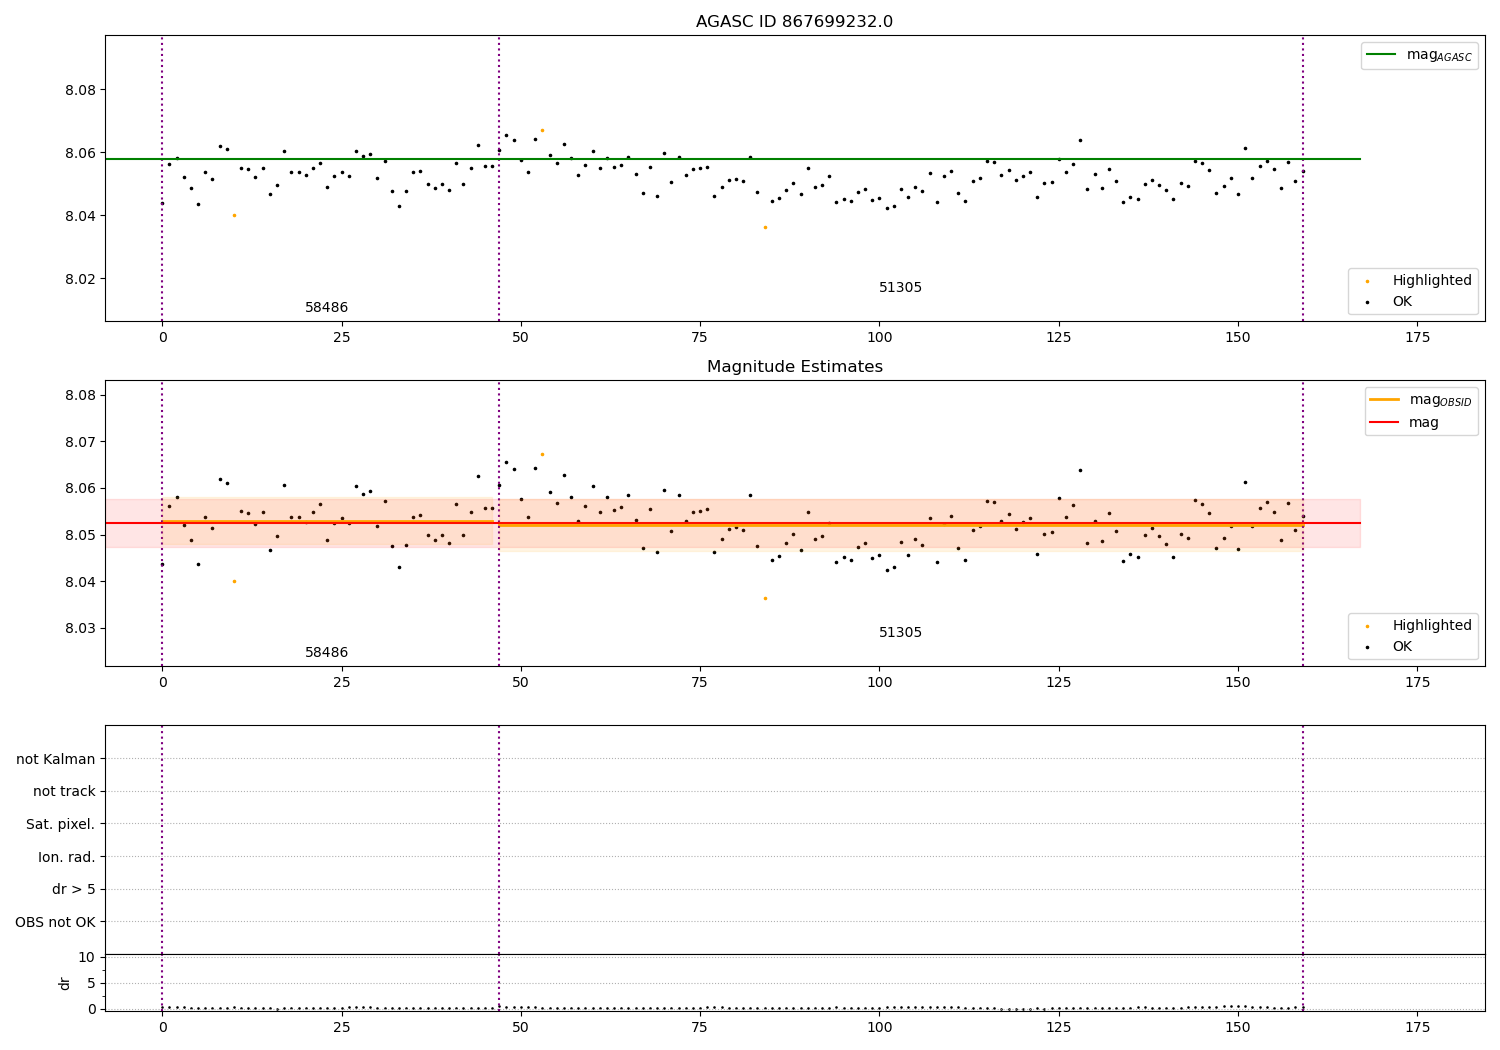Click the 175 x-tick under the AGASC ID plot
1500x1050 pixels.
pos(1417,337)
